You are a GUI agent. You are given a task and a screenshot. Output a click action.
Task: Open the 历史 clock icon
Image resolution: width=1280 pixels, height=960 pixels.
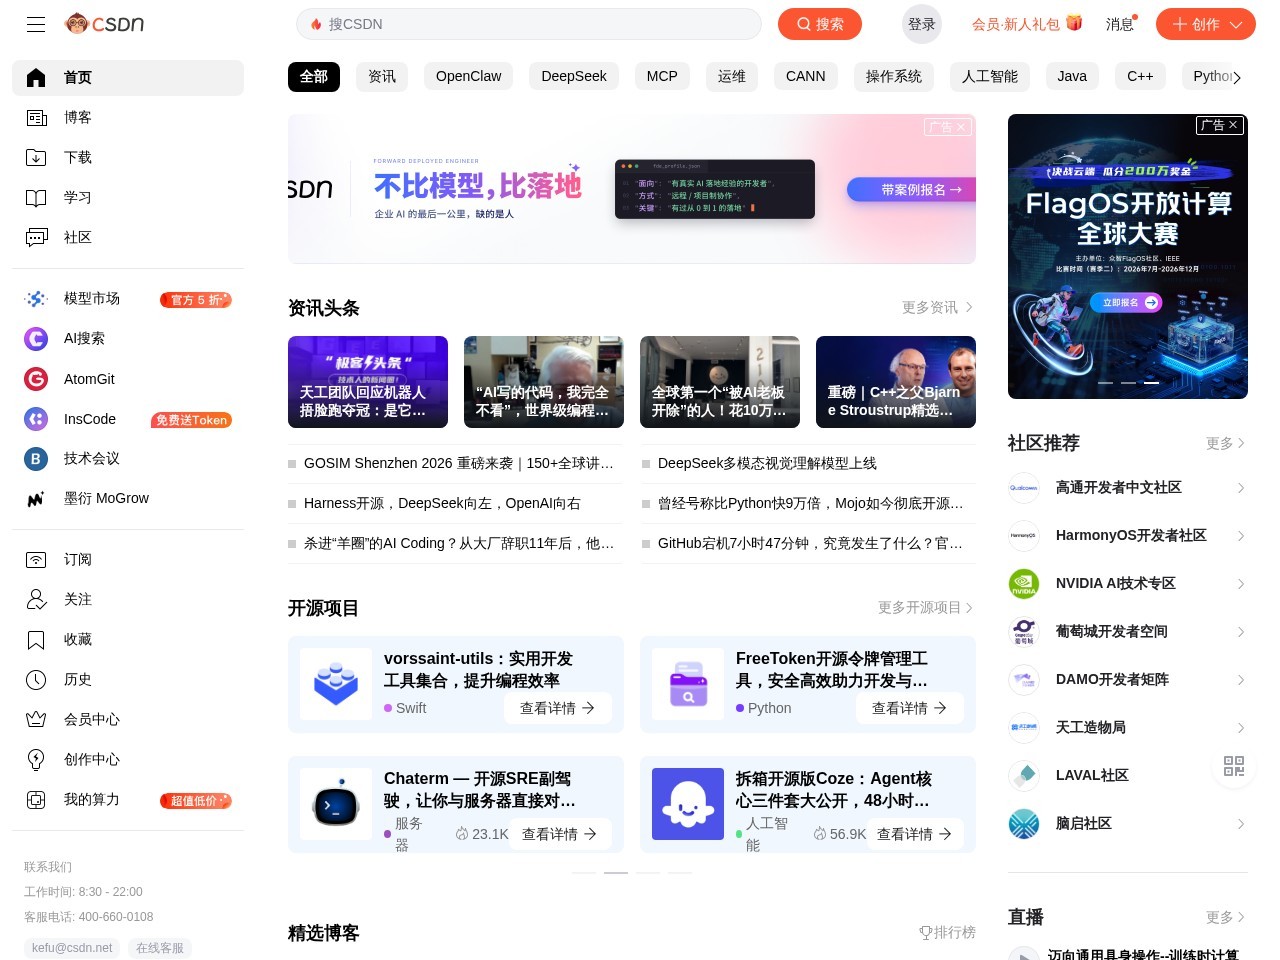(x=36, y=679)
